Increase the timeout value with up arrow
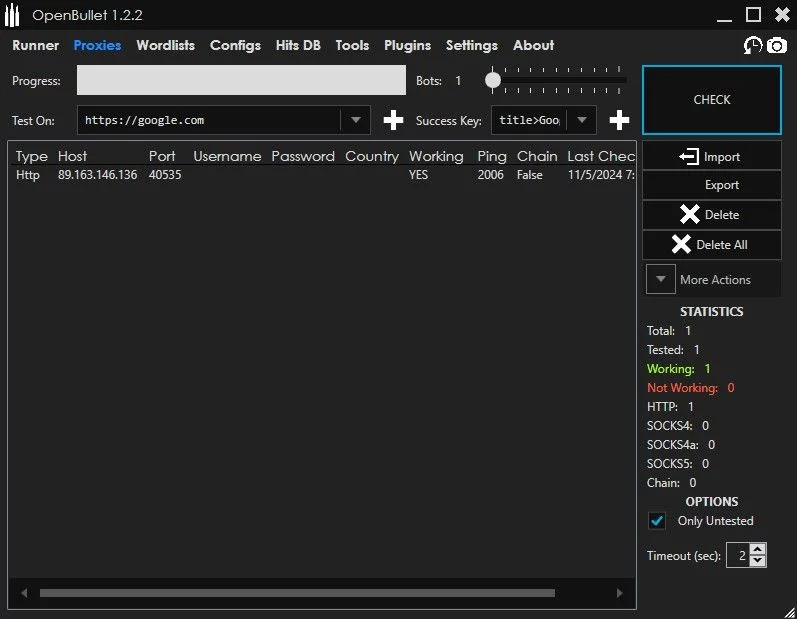The width and height of the screenshot is (797, 619). pyautogui.click(x=757, y=549)
